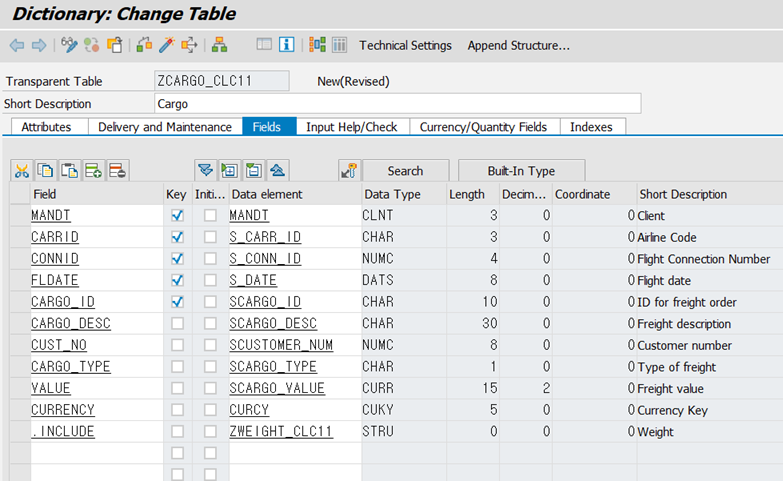Click the Search button
This screenshot has width=783, height=481.
405,171
